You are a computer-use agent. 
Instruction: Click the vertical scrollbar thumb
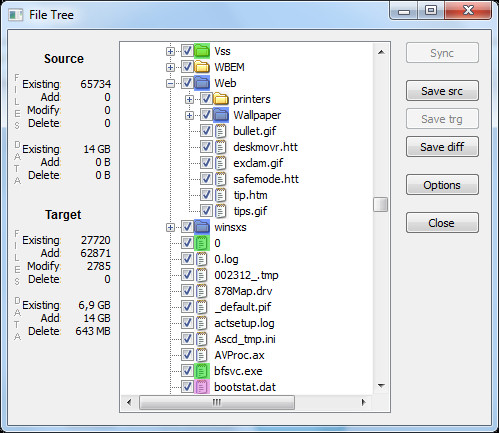click(x=381, y=204)
